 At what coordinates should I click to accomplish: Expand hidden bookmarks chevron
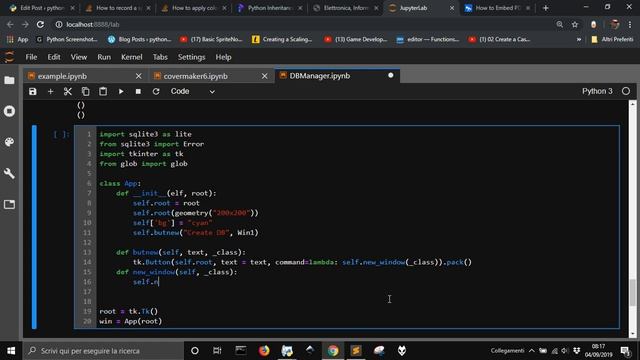(579, 40)
